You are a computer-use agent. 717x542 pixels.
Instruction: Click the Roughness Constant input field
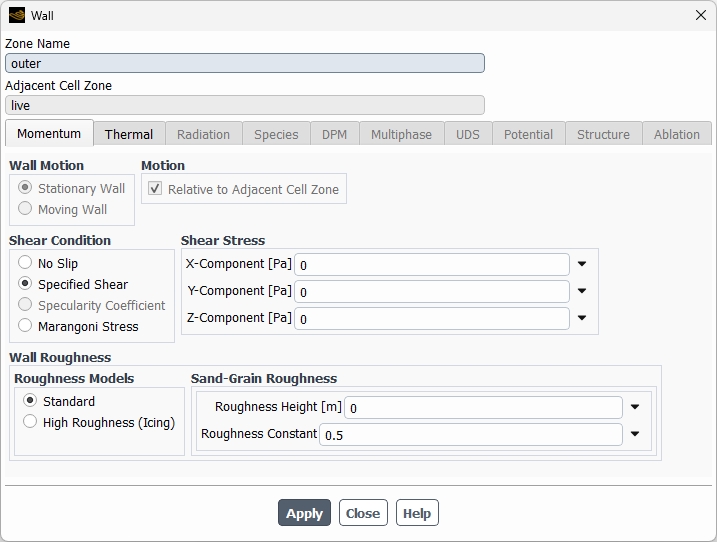click(x=470, y=435)
